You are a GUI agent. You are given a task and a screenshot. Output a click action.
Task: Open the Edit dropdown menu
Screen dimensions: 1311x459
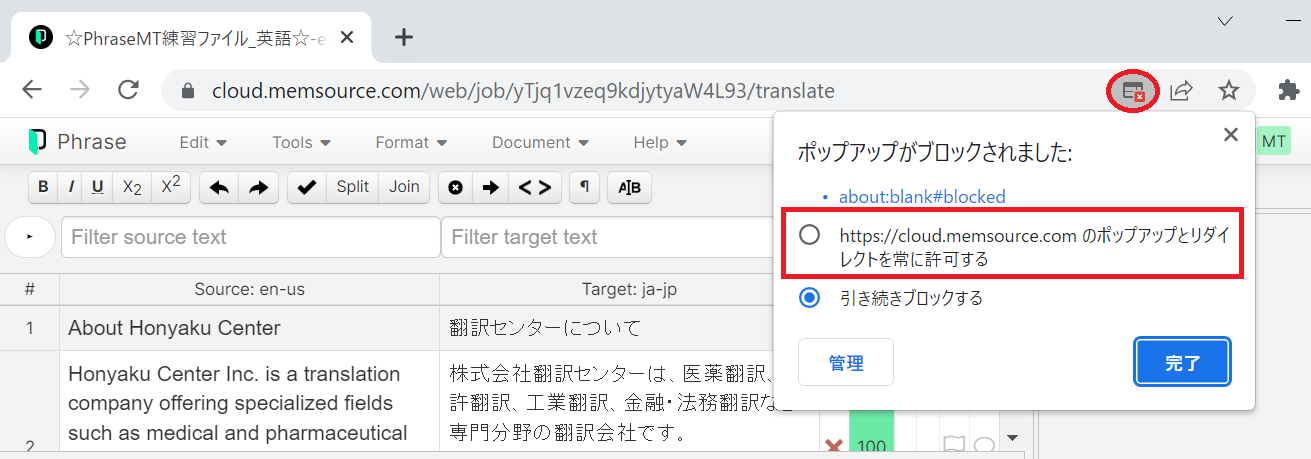pyautogui.click(x=203, y=143)
